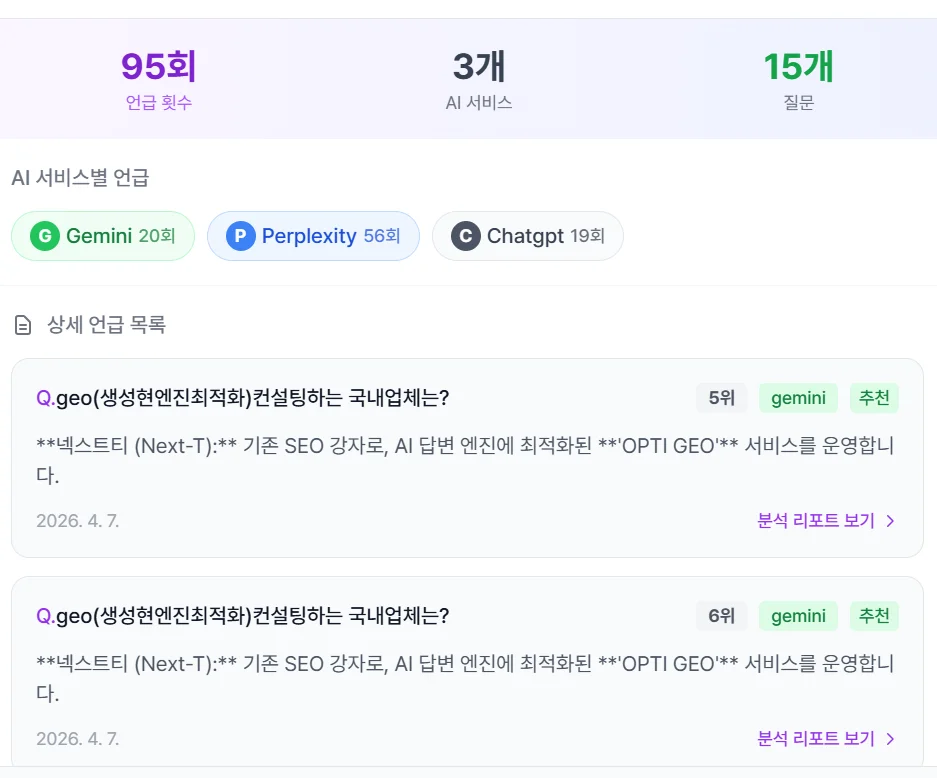Click the green Gemini G circle icon

44,236
